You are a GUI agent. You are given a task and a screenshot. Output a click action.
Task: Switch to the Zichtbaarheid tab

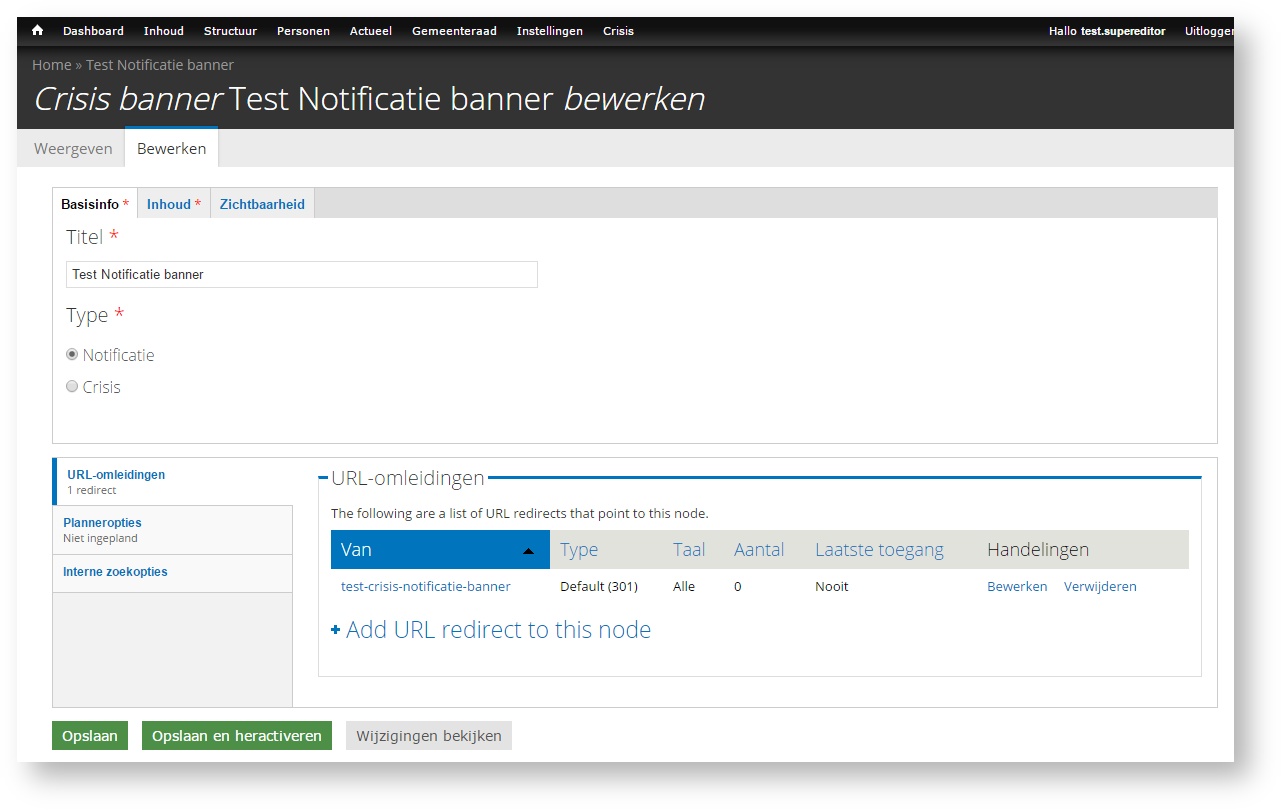(x=262, y=204)
